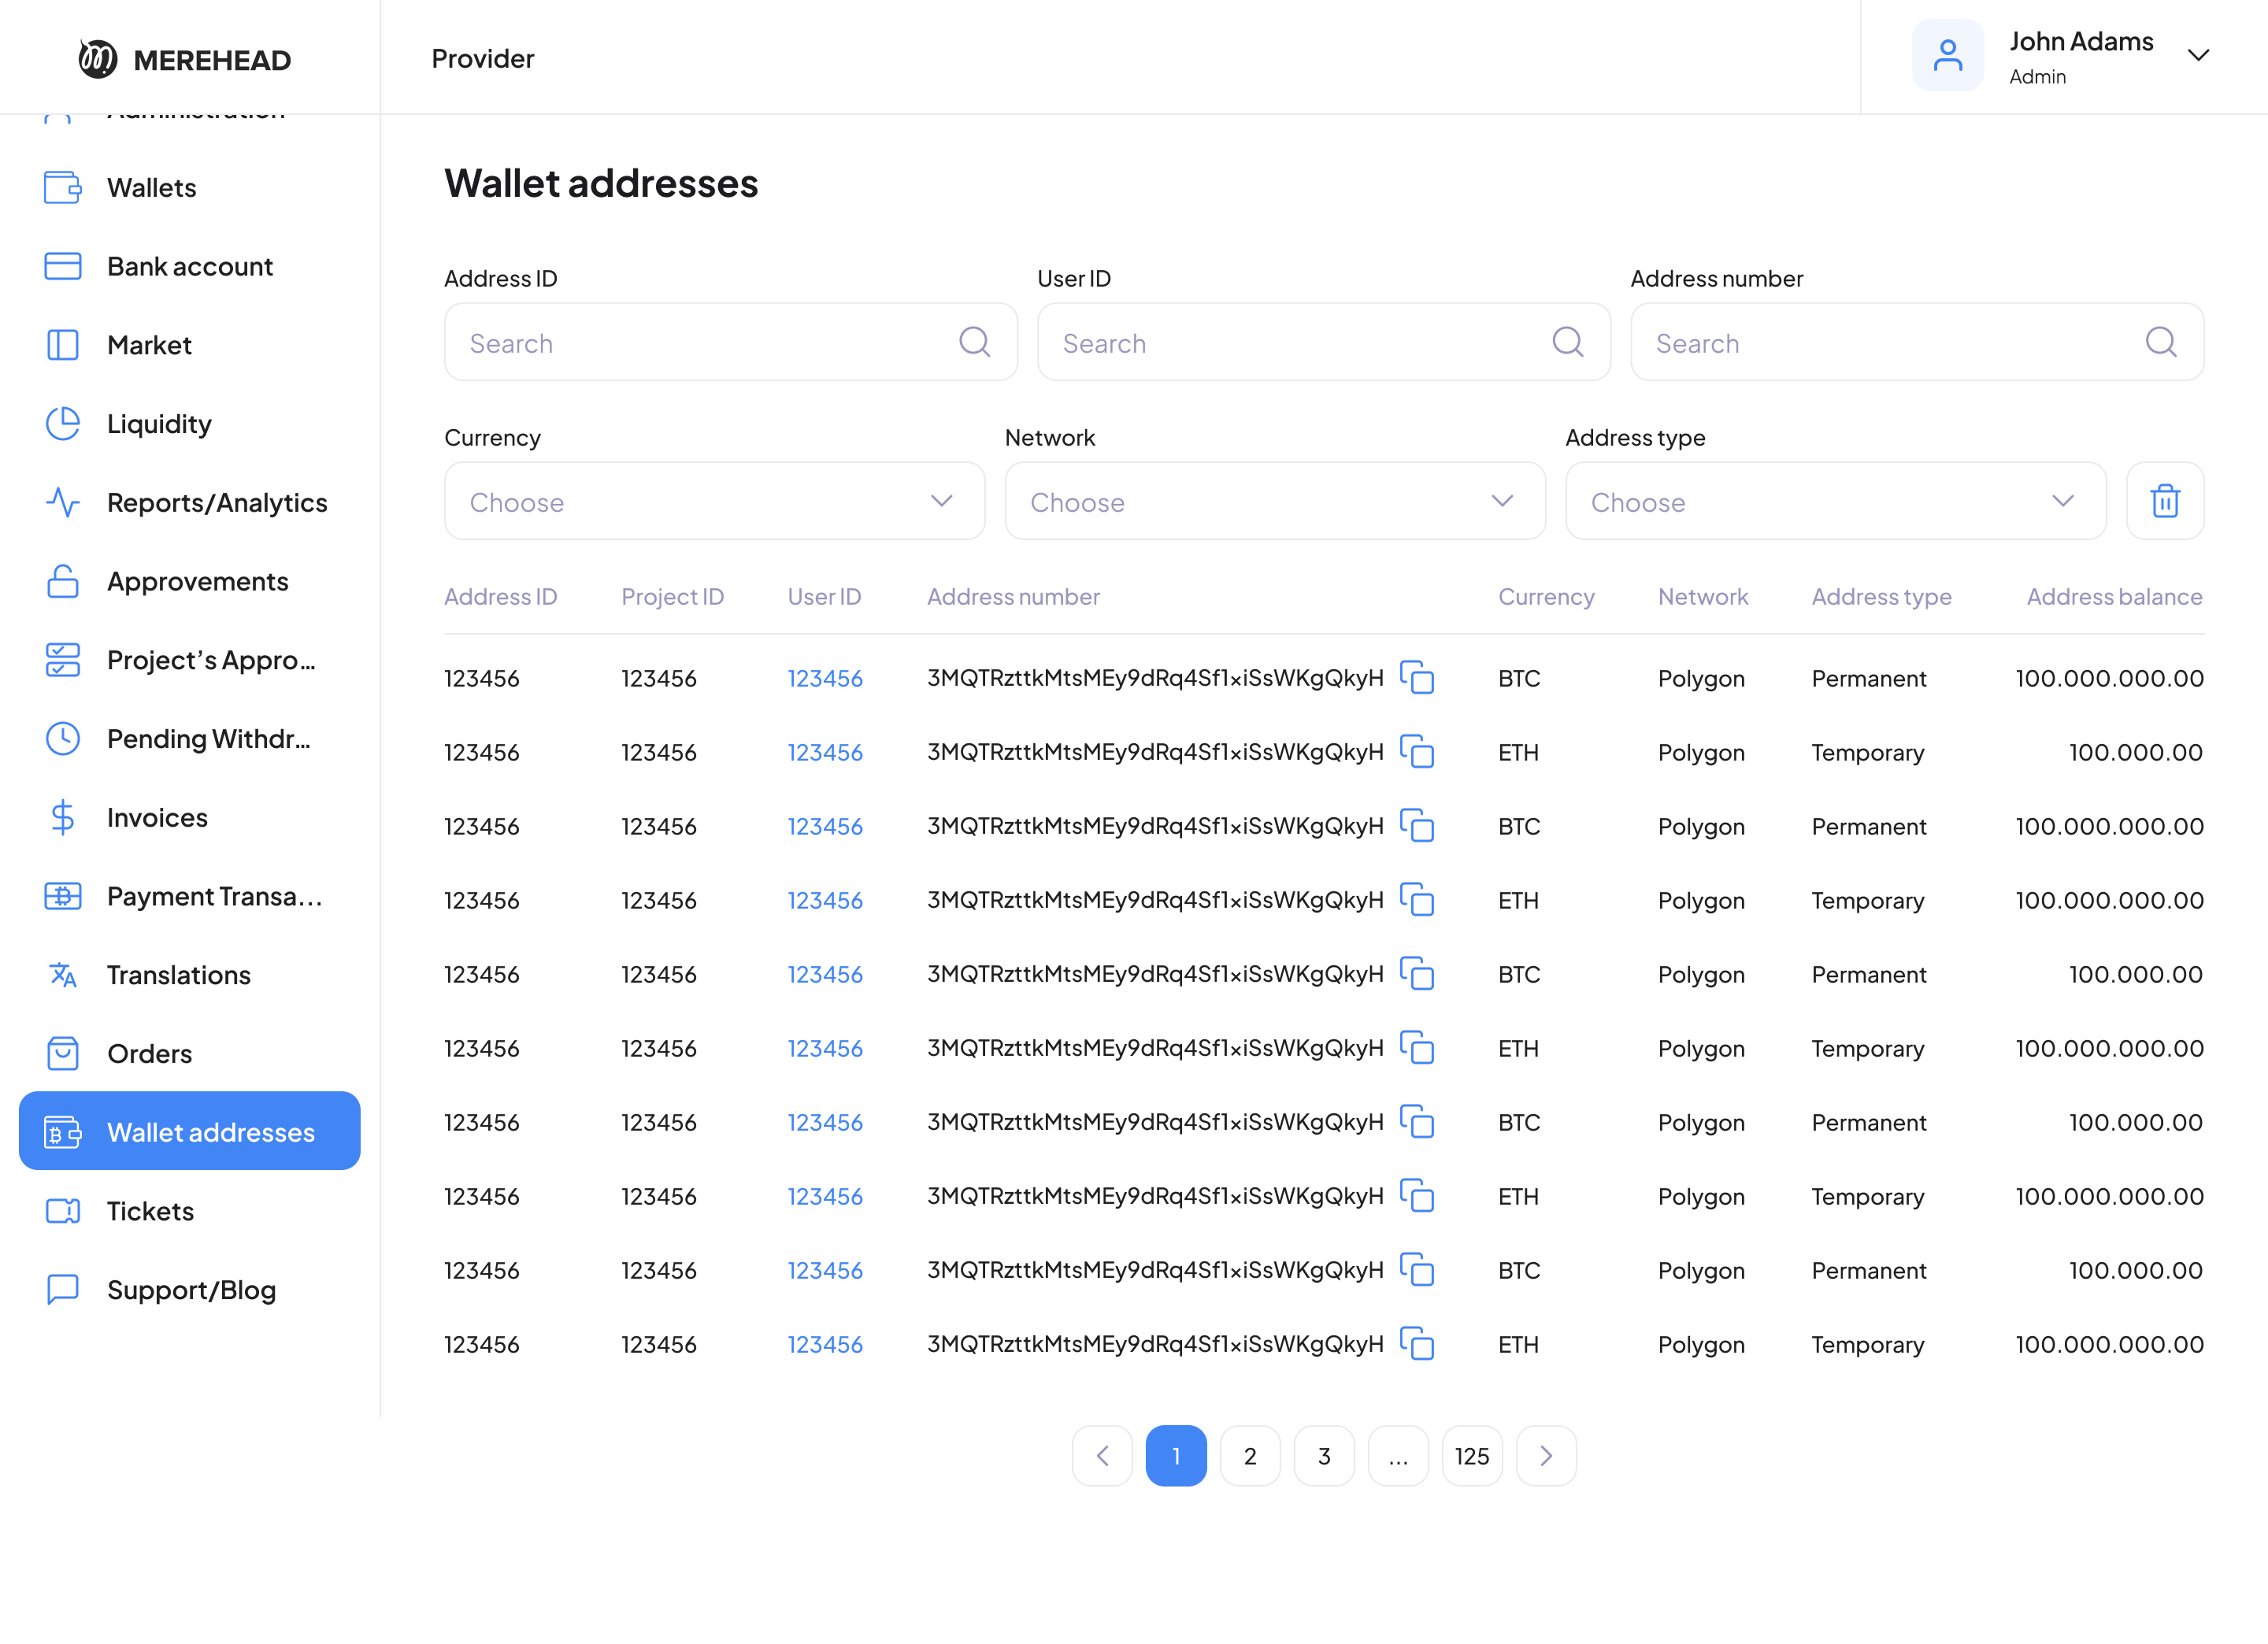The image size is (2268, 1644).
Task: Click the Liquidity pie chart icon
Action: 63,424
